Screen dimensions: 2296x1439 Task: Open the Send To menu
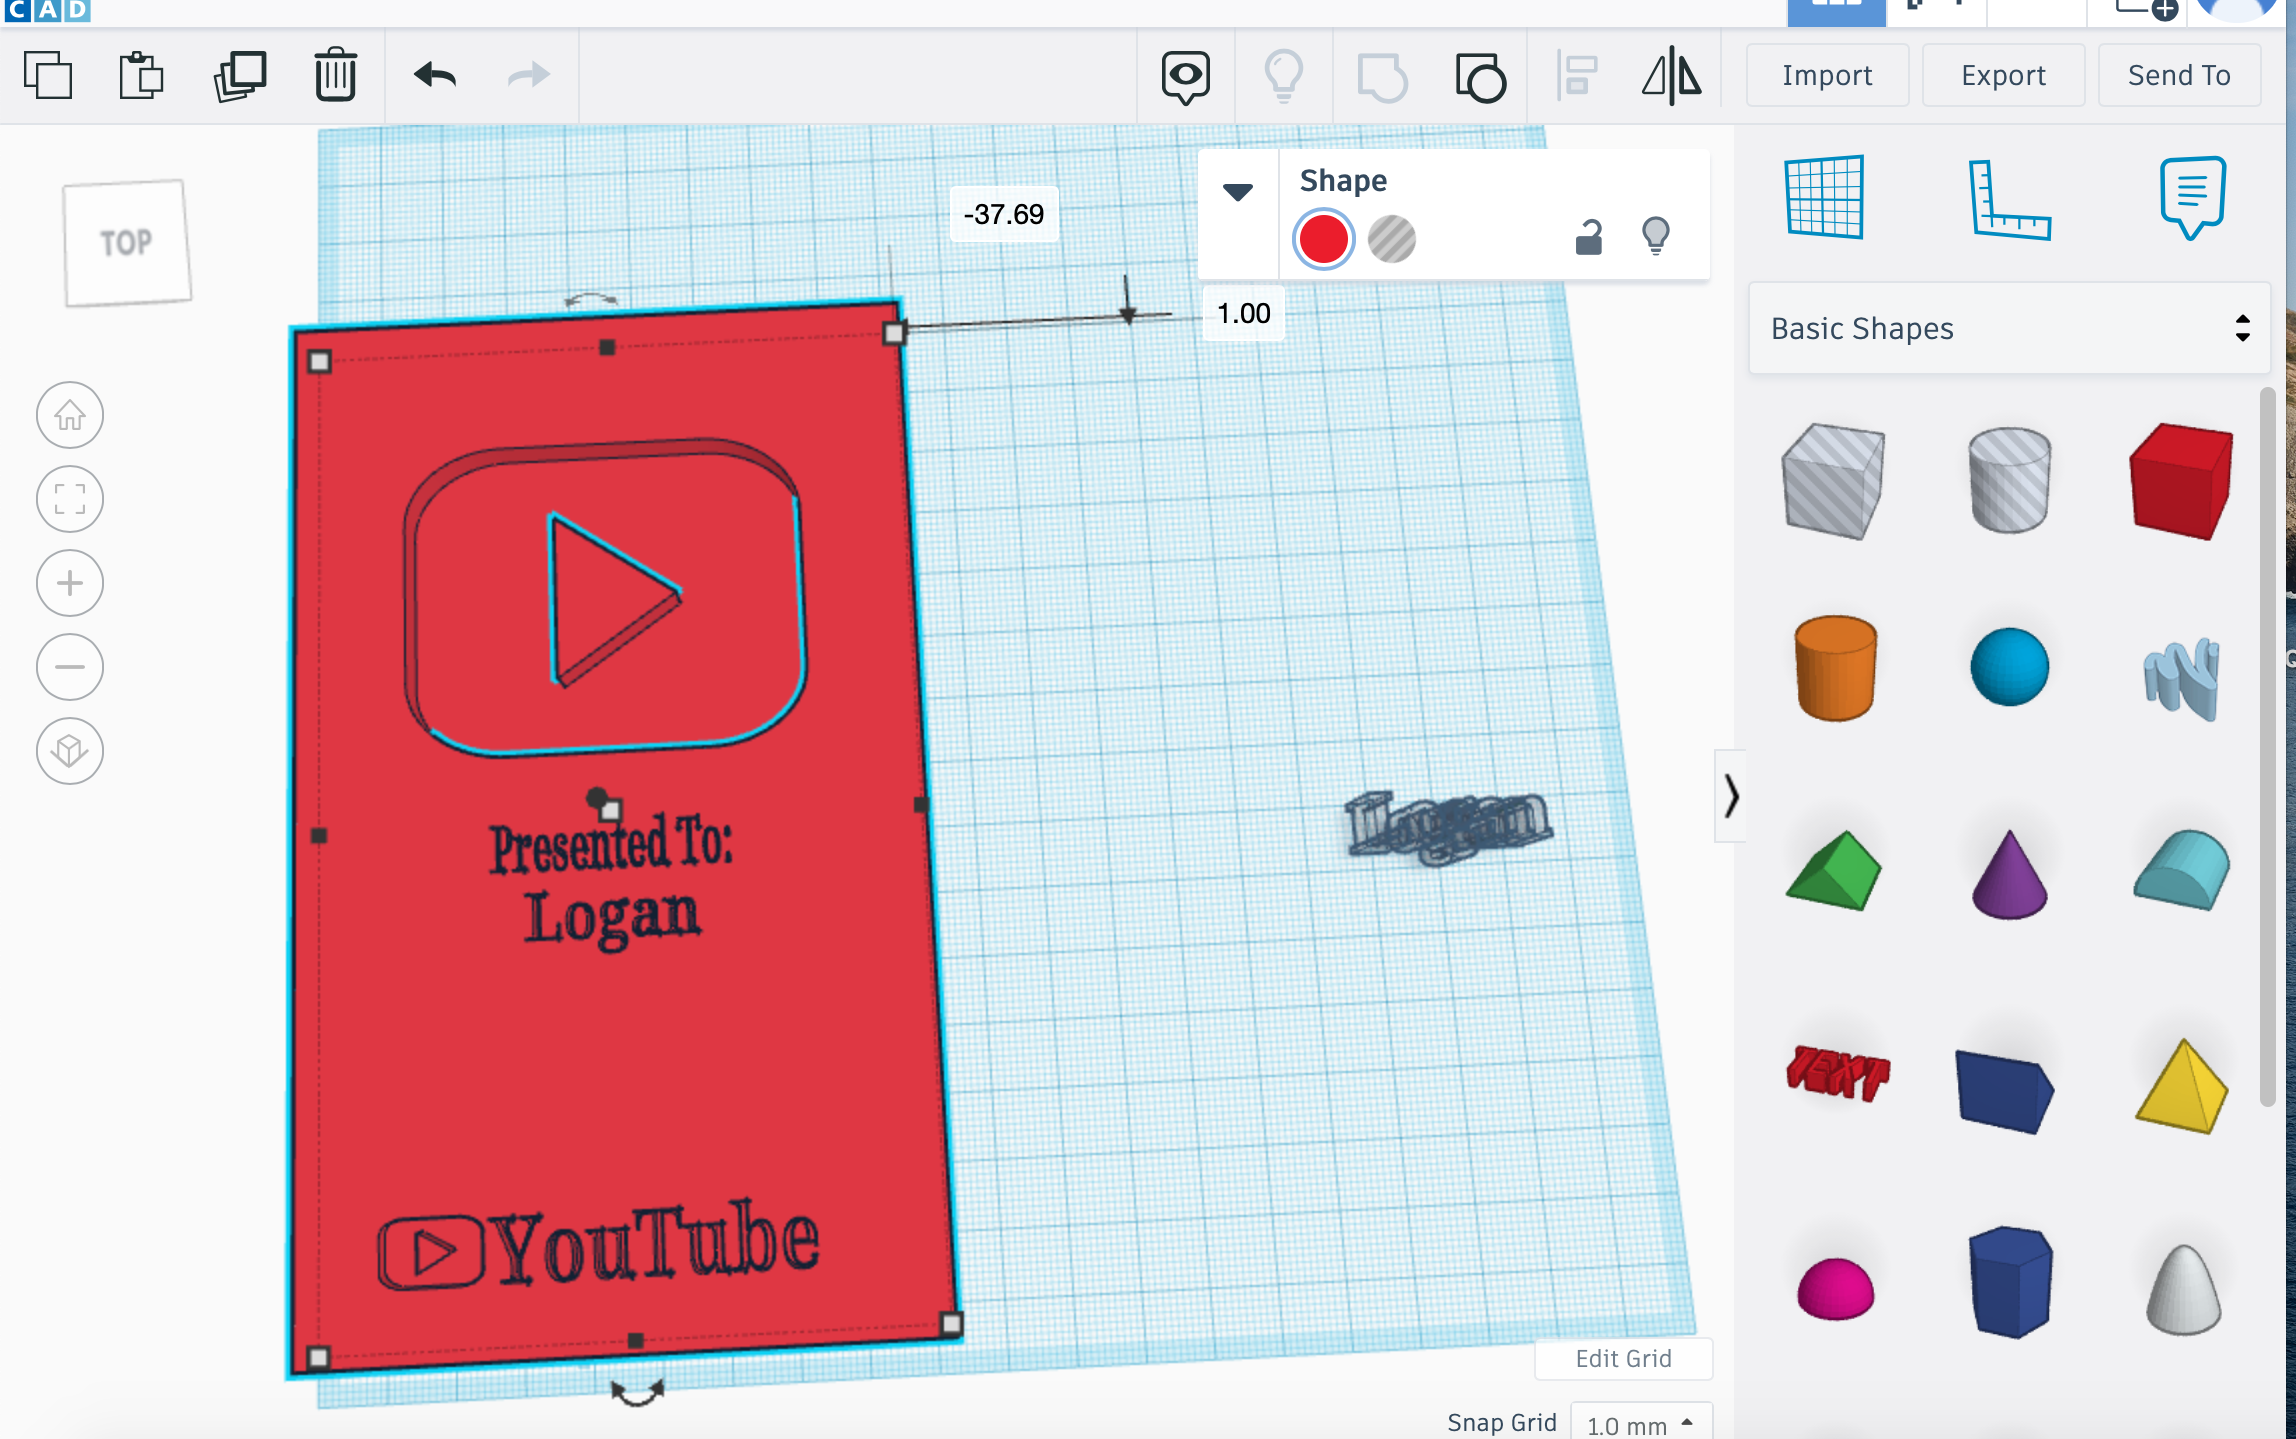[x=2179, y=75]
